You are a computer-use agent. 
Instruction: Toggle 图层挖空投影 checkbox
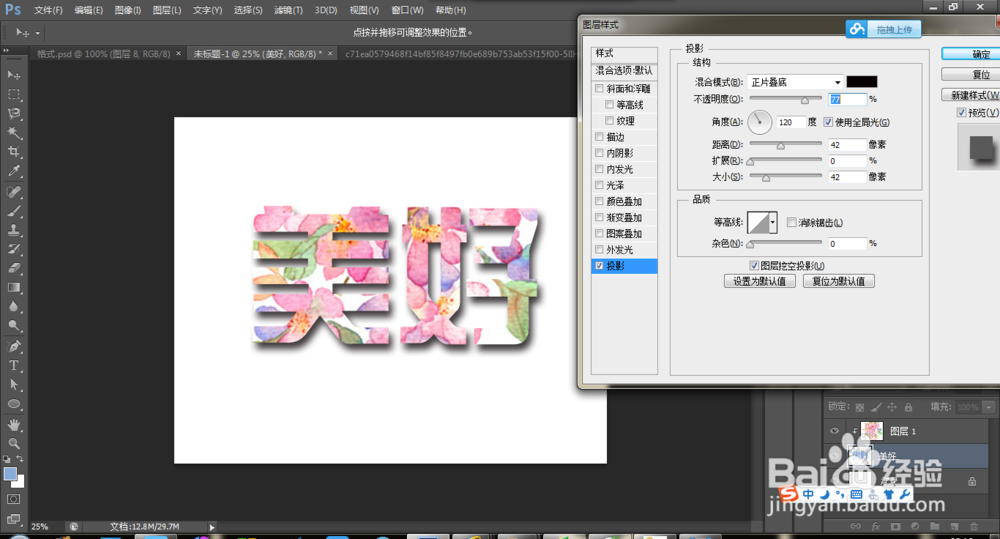754,265
